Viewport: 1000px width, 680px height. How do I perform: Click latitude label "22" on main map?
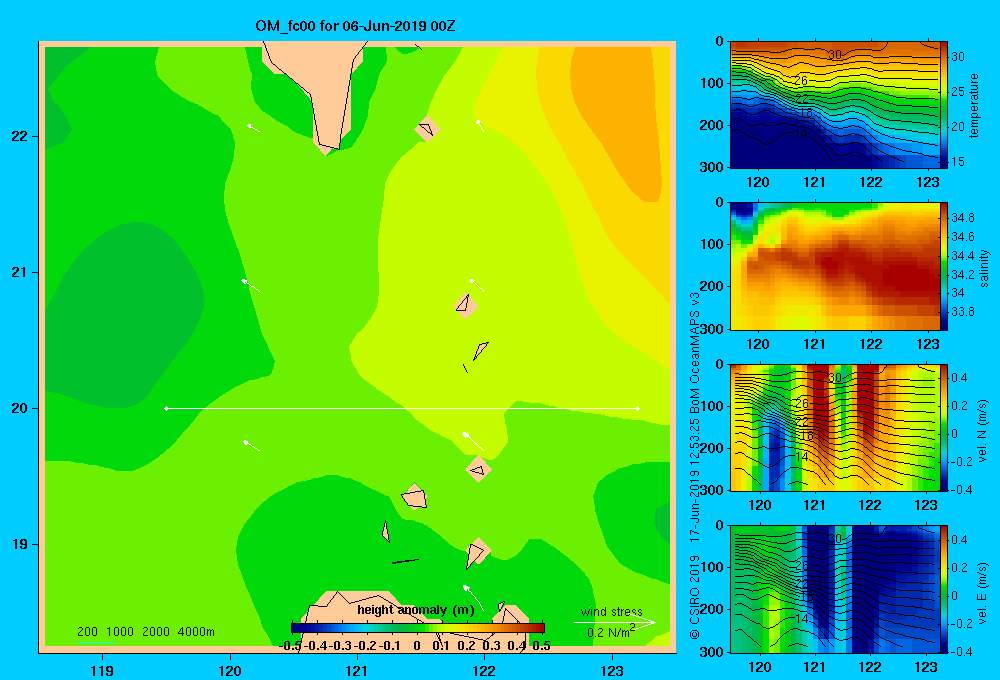pos(19,137)
